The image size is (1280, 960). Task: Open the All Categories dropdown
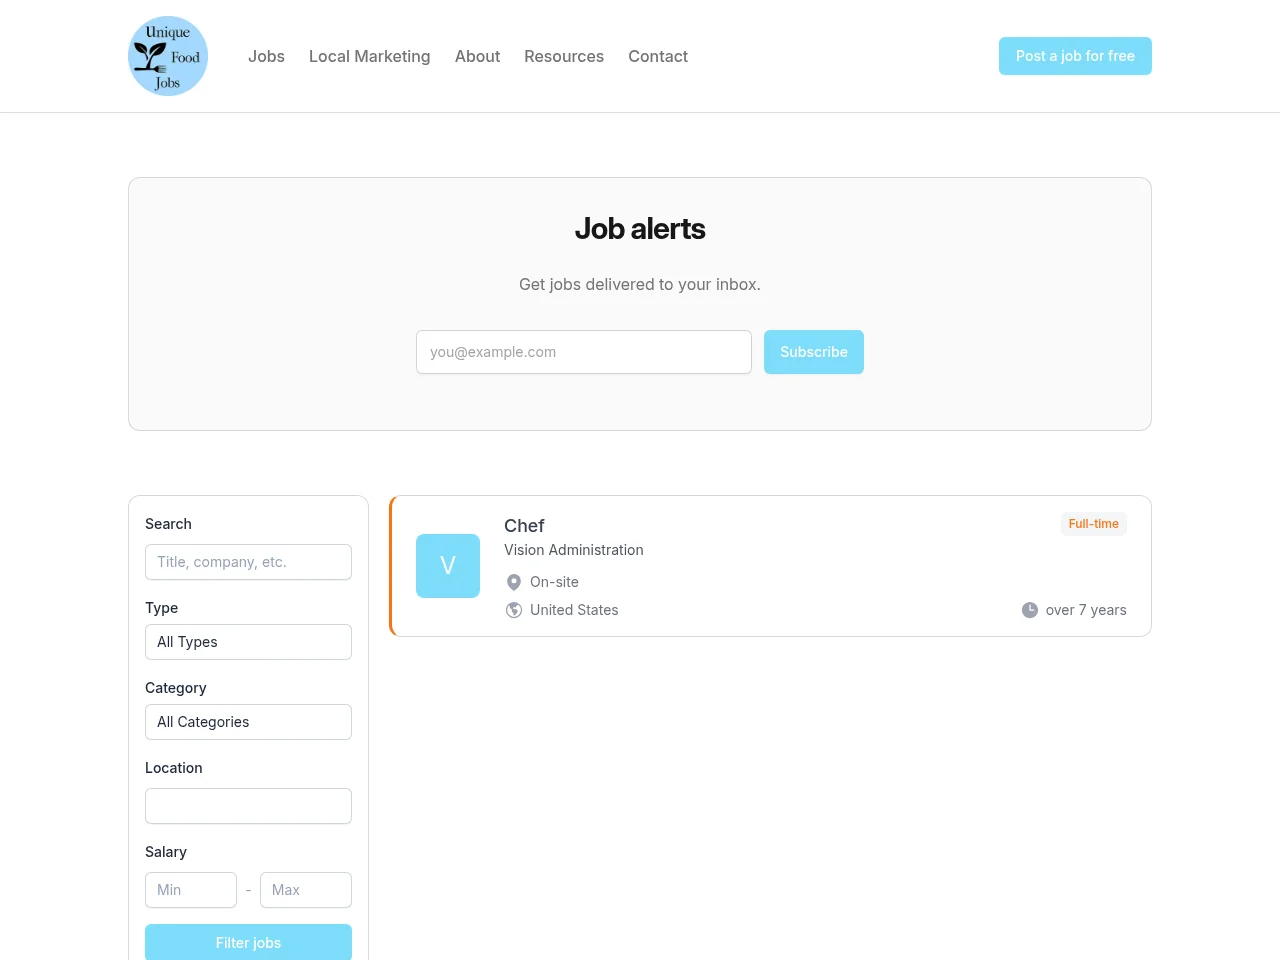coord(248,722)
